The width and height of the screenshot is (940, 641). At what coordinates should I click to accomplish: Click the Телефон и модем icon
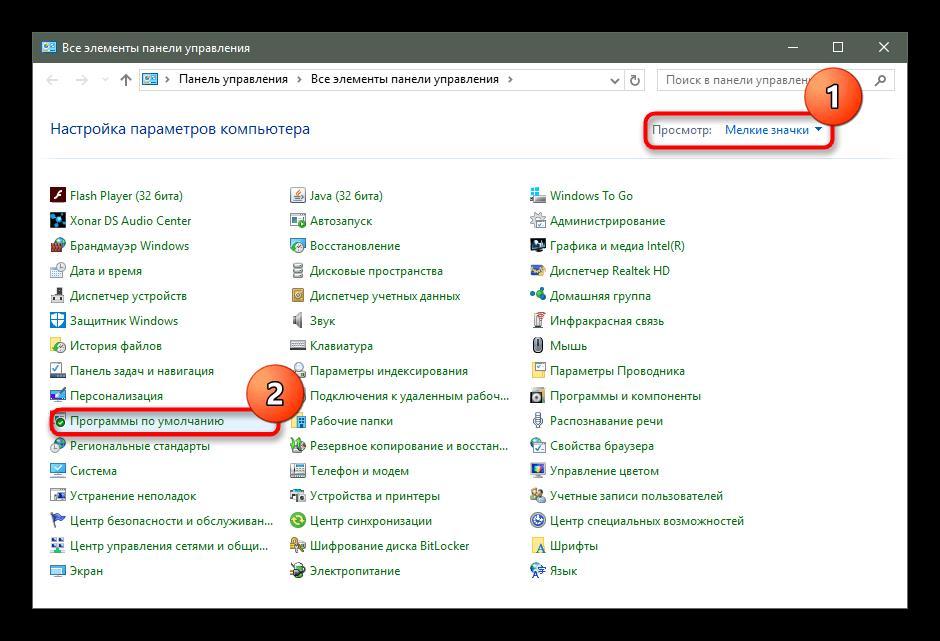[297, 471]
